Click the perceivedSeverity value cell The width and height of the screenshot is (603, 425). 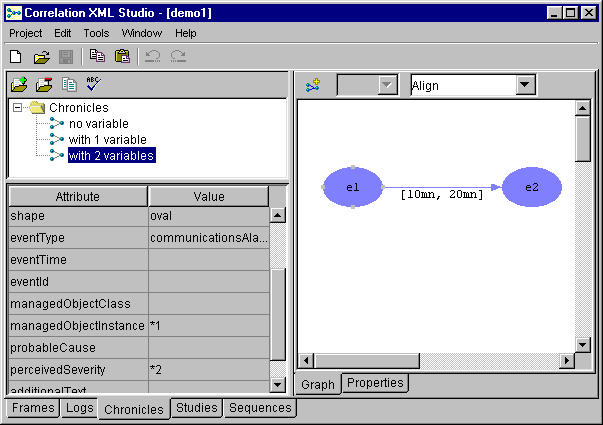(208, 369)
